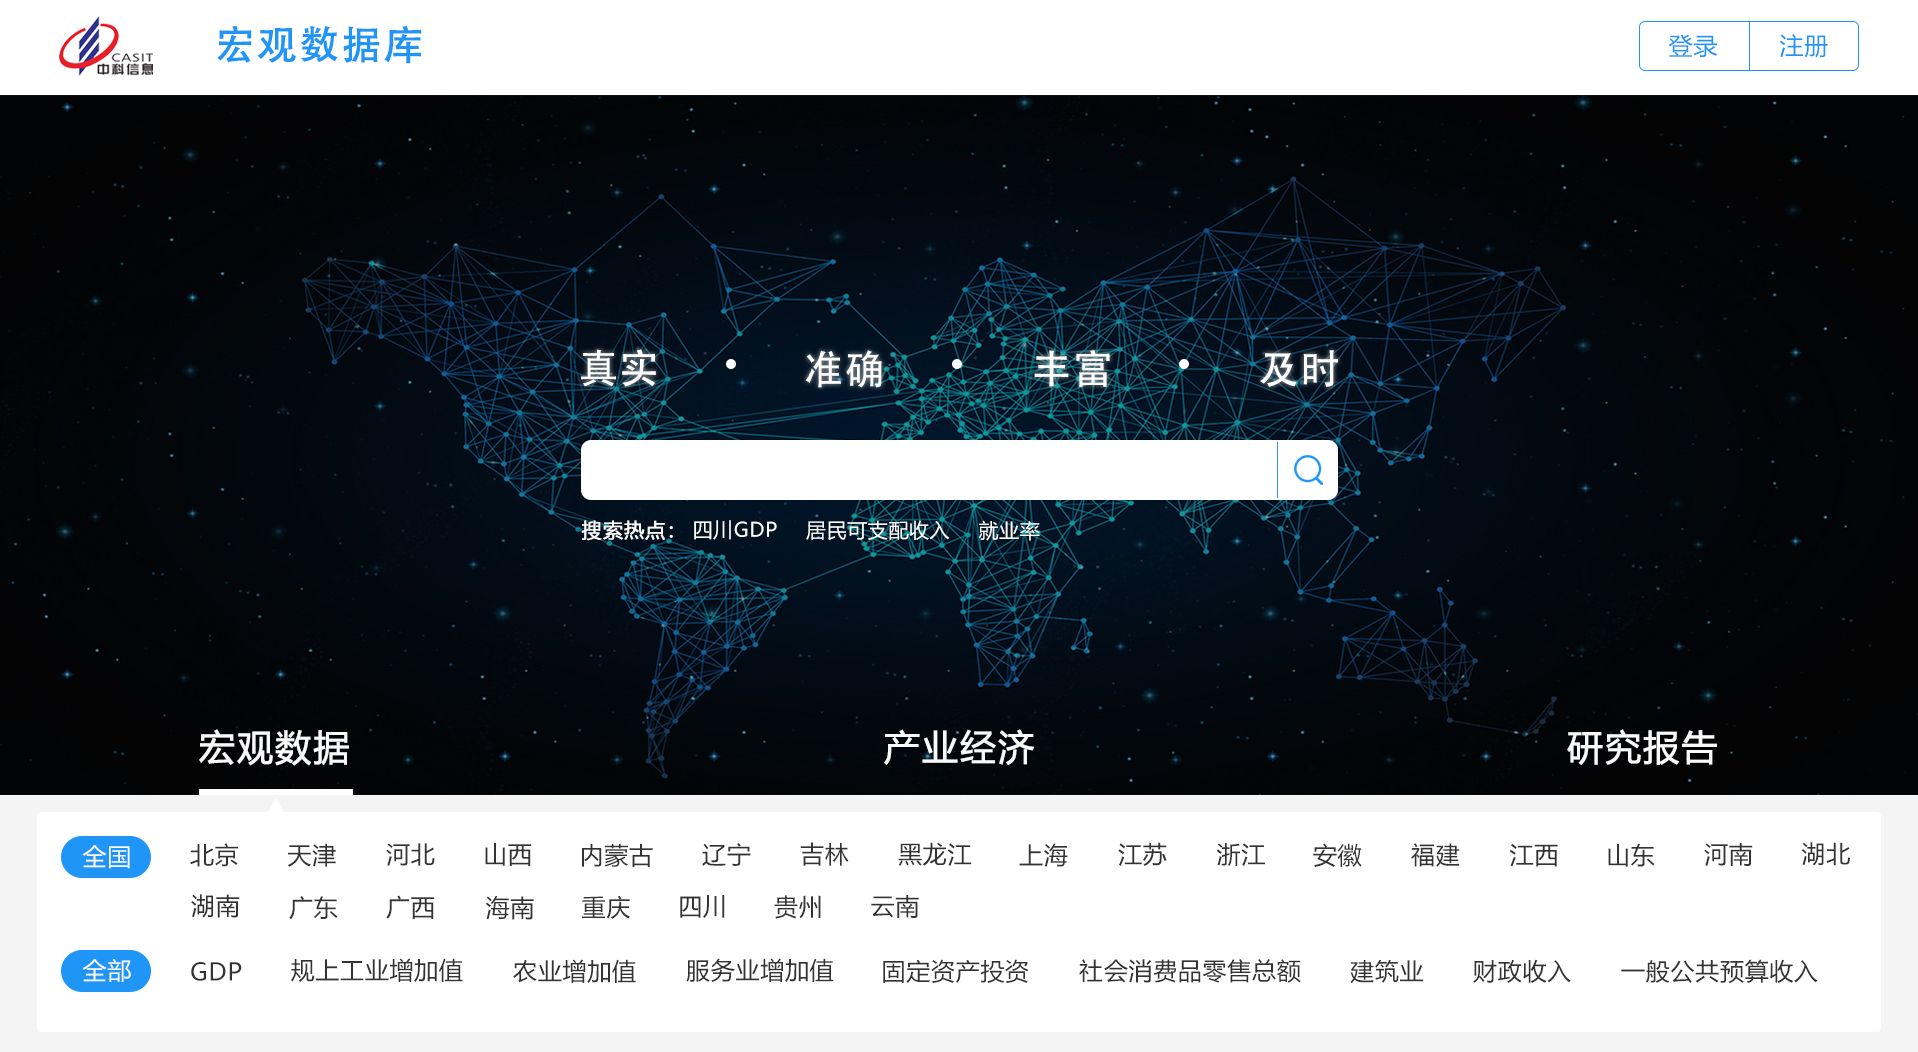The width and height of the screenshot is (1918, 1052).
Task: Select region 上海
Action: coord(1043,856)
